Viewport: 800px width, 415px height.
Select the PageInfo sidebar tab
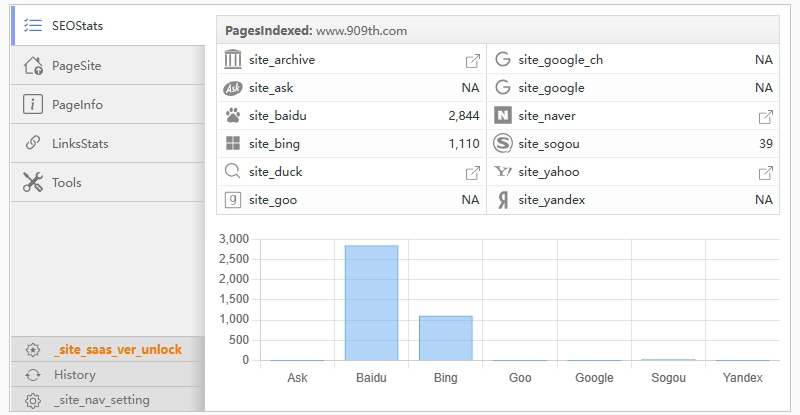(x=77, y=105)
